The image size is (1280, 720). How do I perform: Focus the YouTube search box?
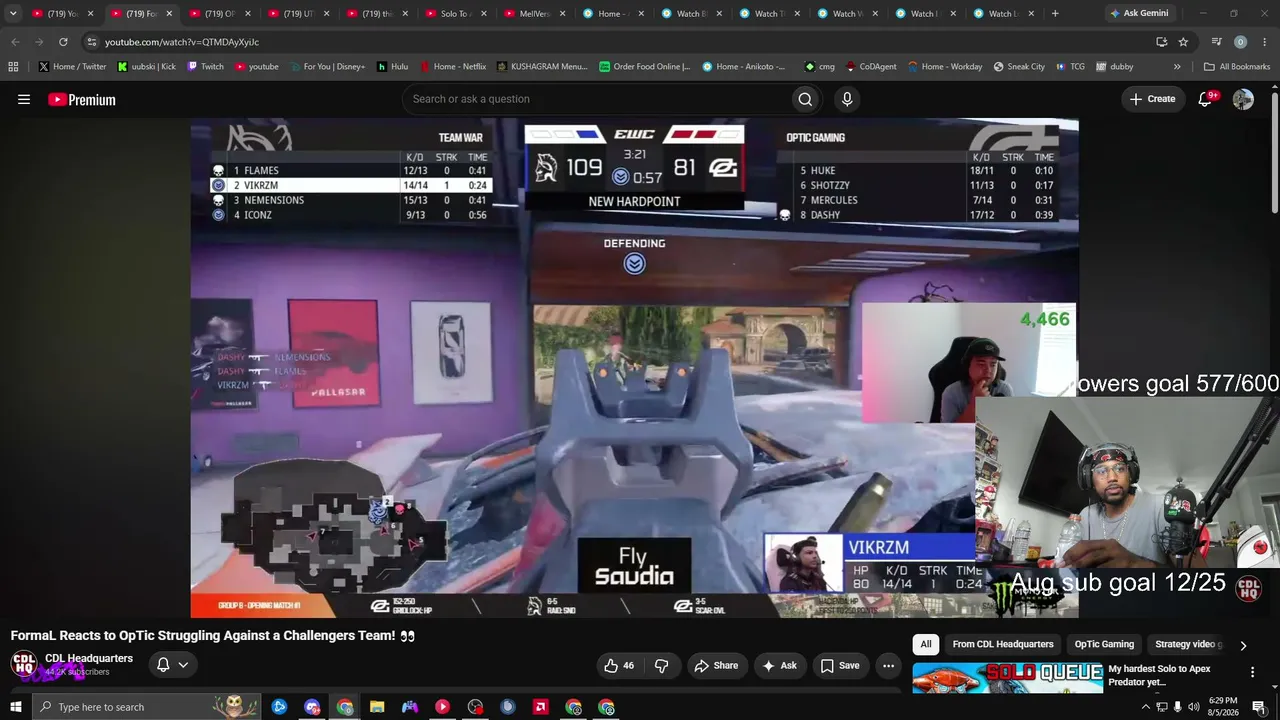coord(595,99)
